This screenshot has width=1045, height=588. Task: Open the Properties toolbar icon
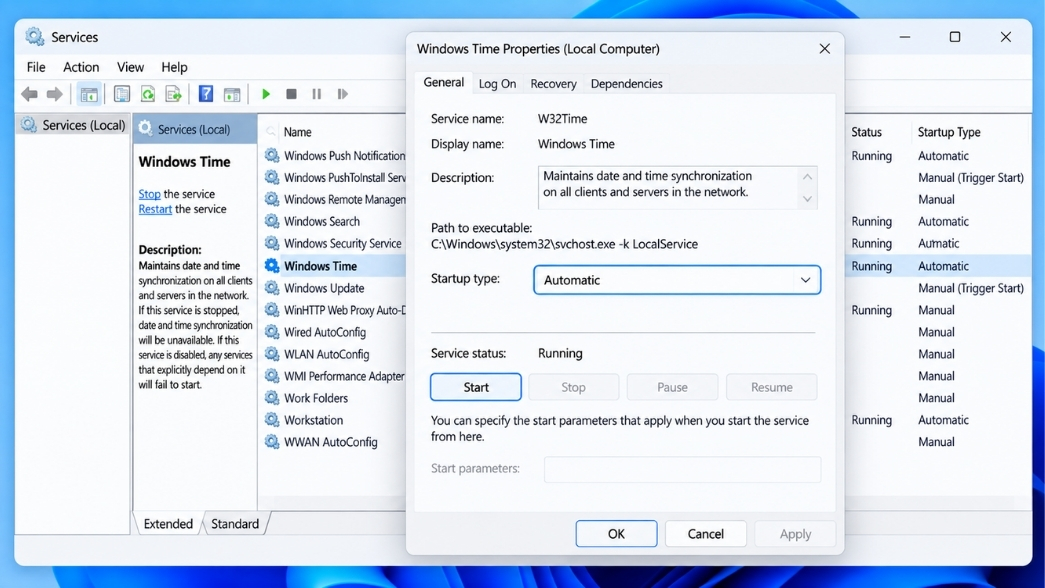(121, 94)
